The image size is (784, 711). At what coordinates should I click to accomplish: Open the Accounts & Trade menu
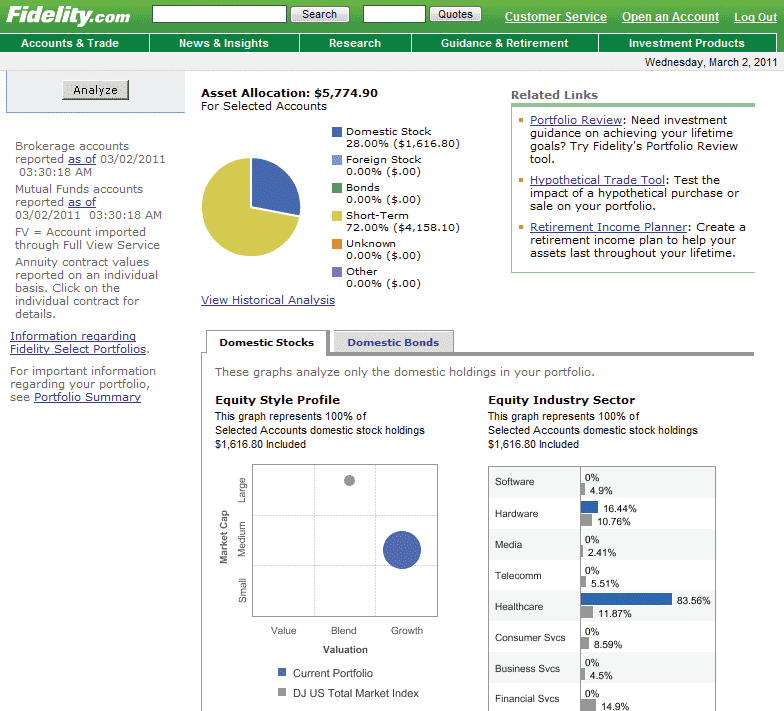[x=70, y=44]
